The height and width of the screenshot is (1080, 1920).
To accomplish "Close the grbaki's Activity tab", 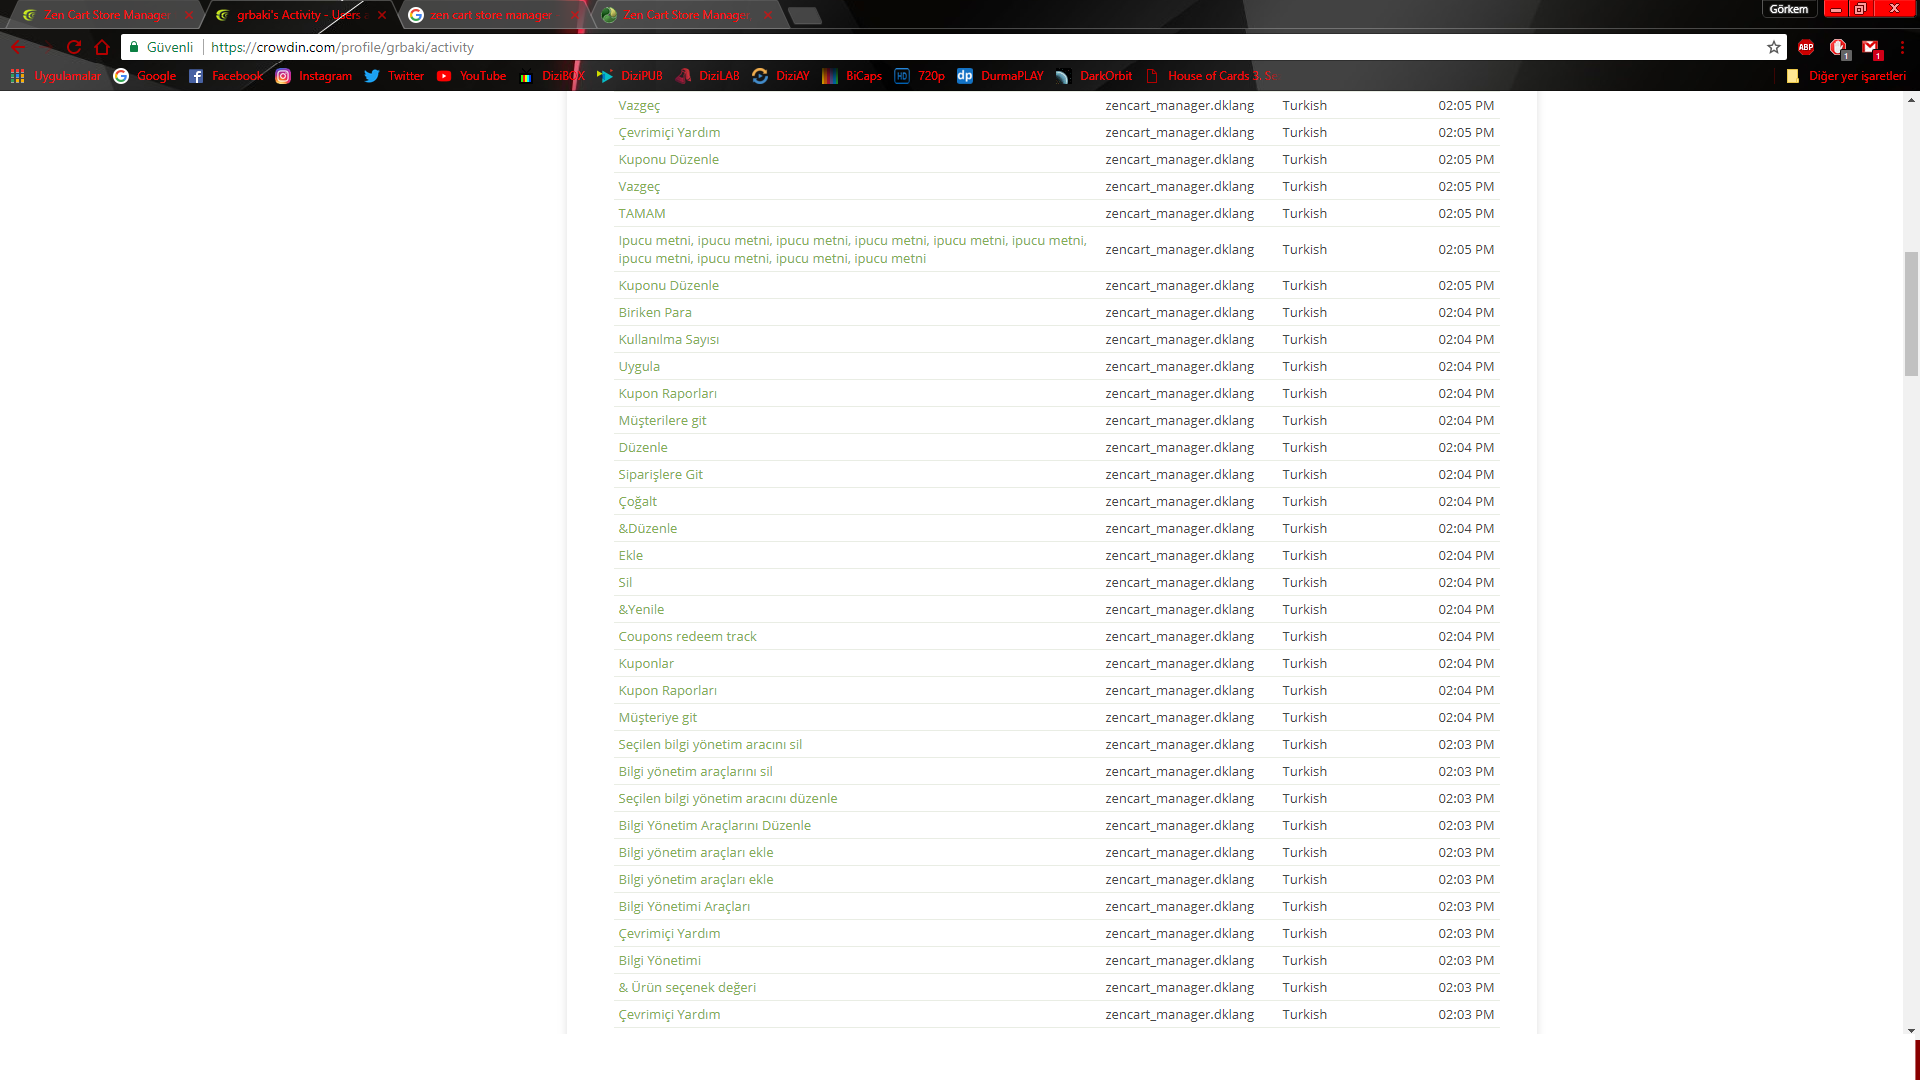I will (x=382, y=15).
